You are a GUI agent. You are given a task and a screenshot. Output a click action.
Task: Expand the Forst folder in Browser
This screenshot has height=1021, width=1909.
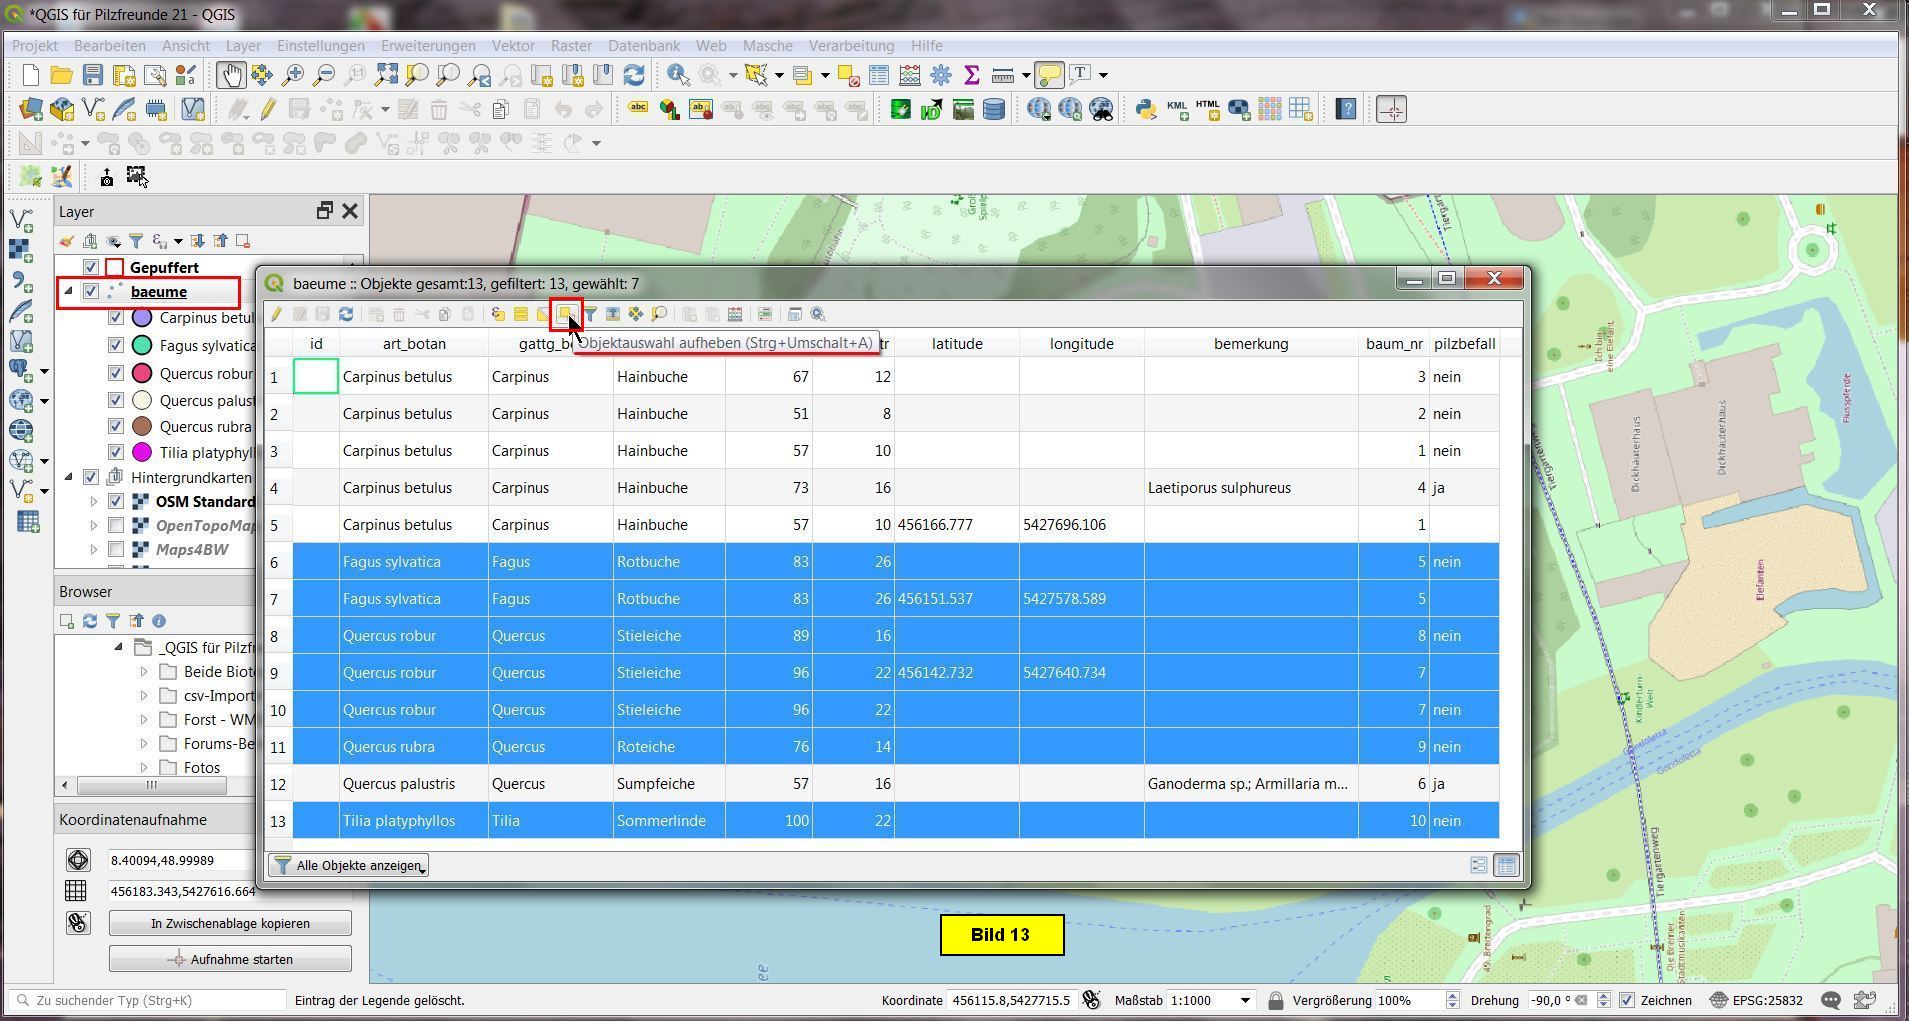pos(144,720)
